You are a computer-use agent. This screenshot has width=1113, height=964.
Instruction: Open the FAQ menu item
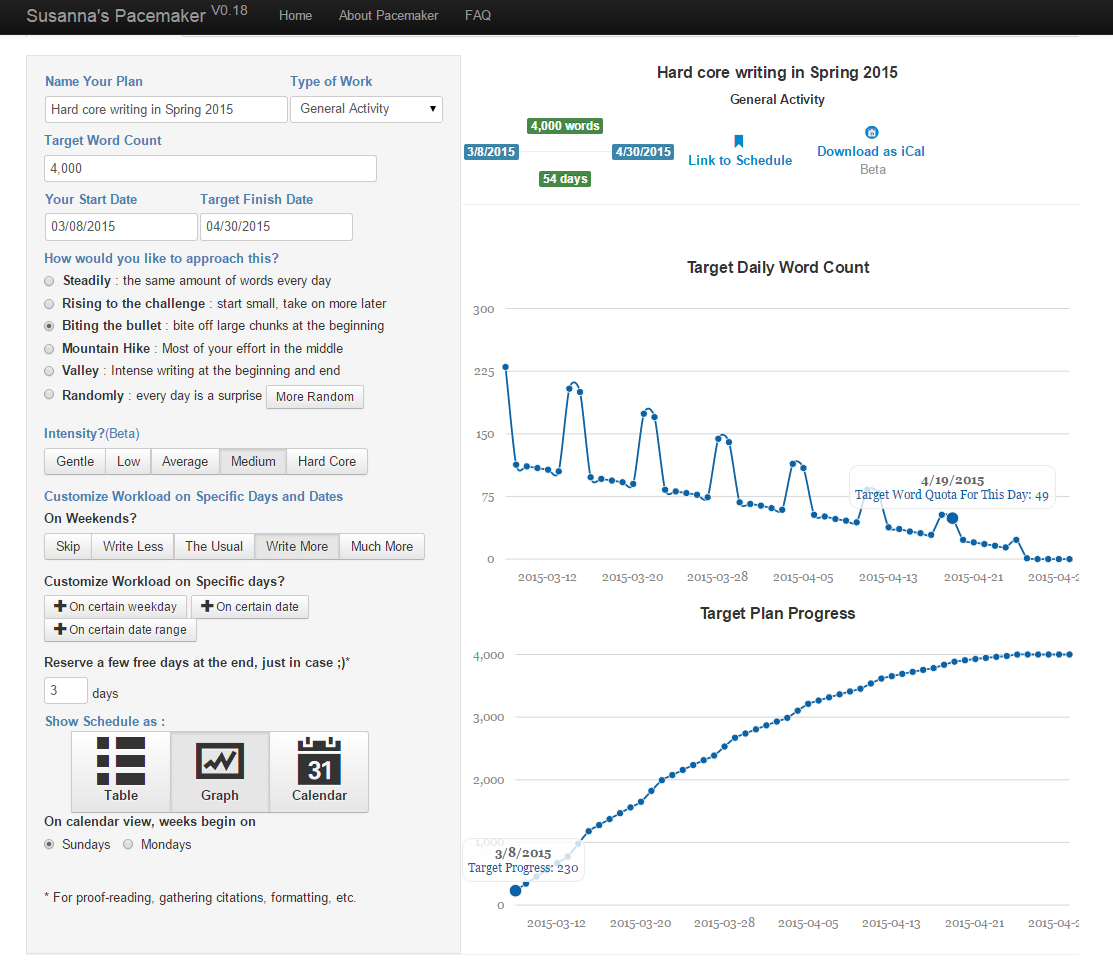coord(478,15)
